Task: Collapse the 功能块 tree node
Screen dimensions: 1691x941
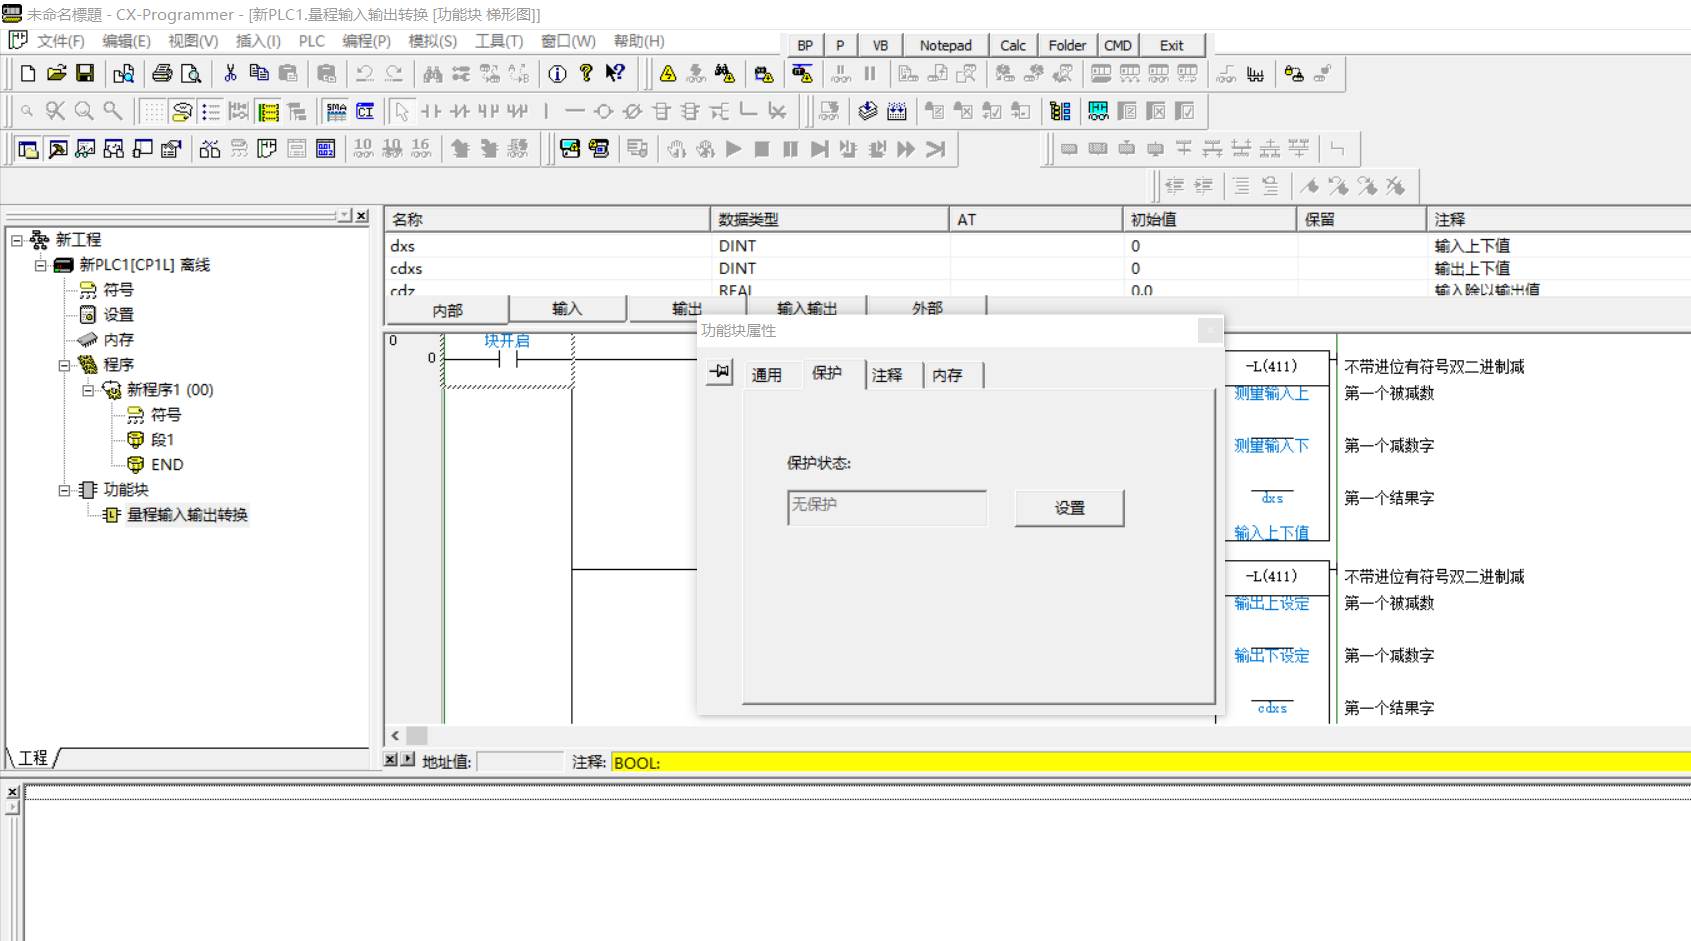Action: [65, 490]
